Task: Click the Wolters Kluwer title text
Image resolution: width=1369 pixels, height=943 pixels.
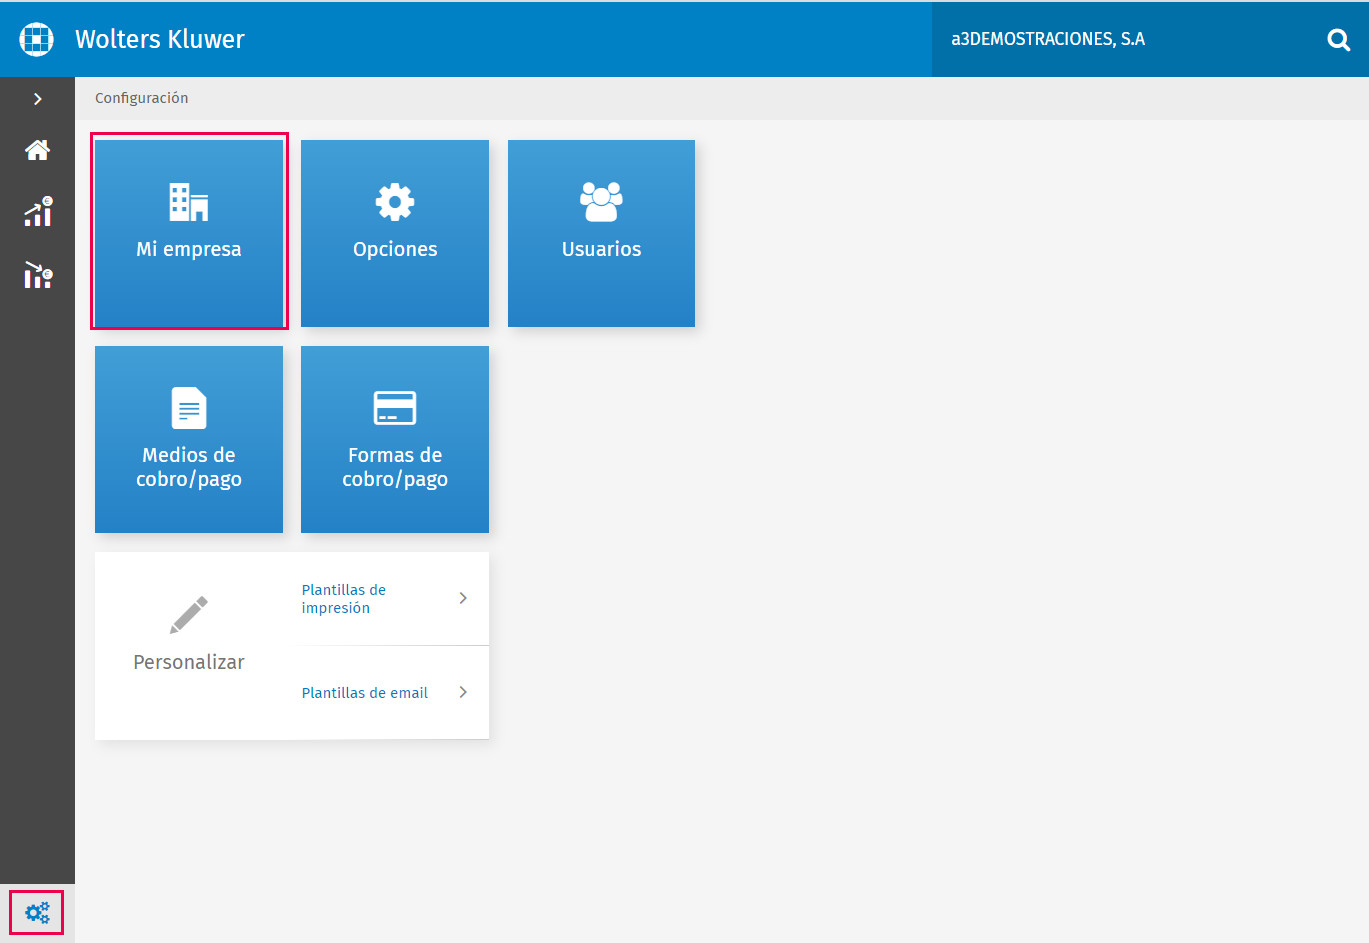Action: click(160, 39)
